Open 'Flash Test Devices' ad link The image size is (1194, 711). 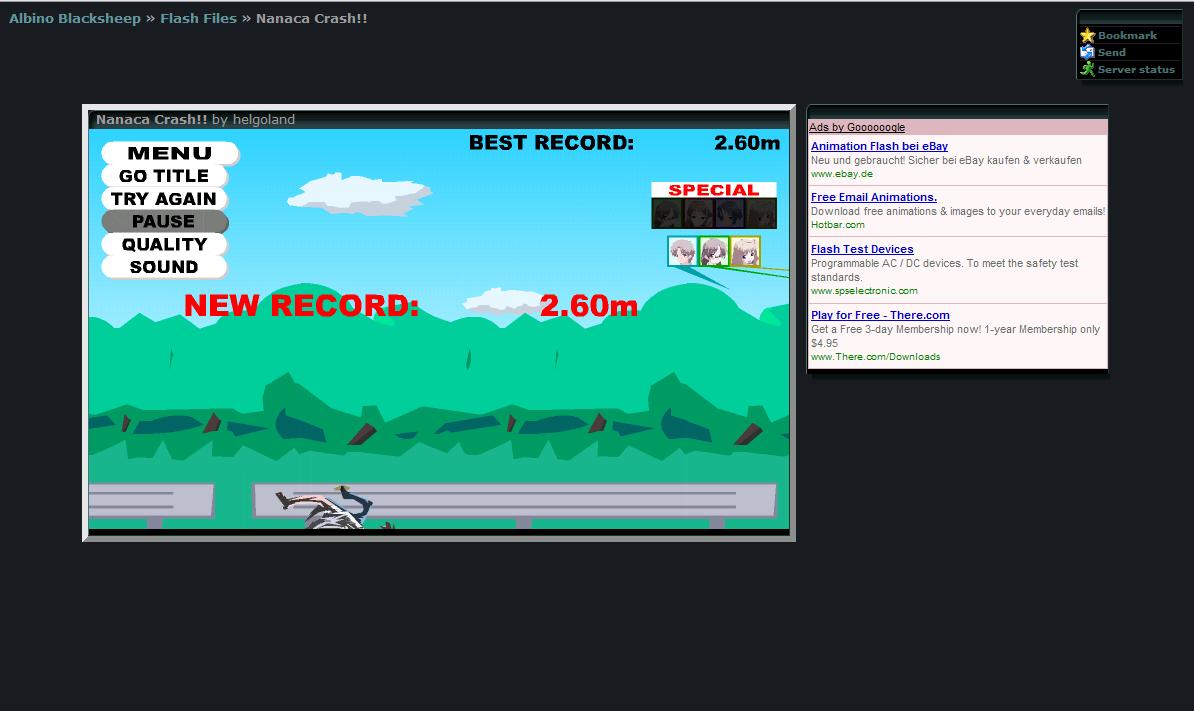coord(862,249)
